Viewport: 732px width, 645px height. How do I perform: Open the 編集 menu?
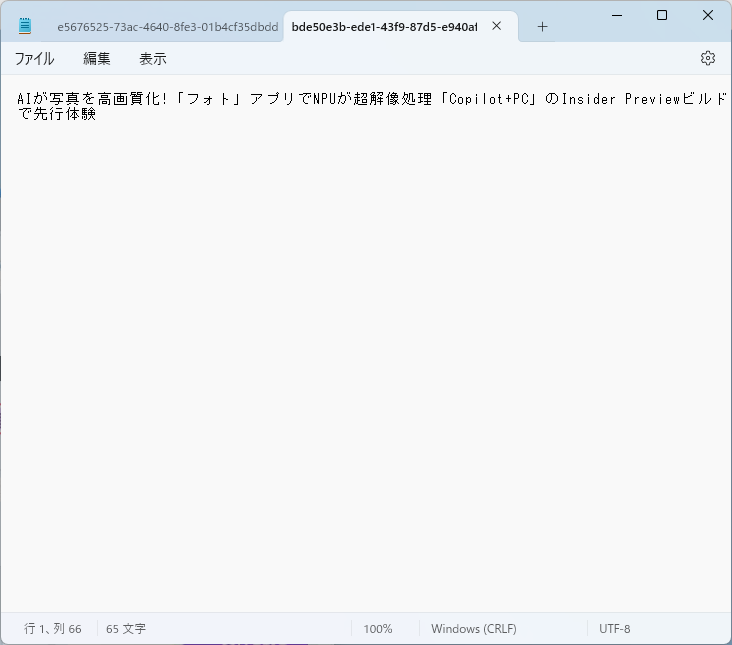(97, 59)
